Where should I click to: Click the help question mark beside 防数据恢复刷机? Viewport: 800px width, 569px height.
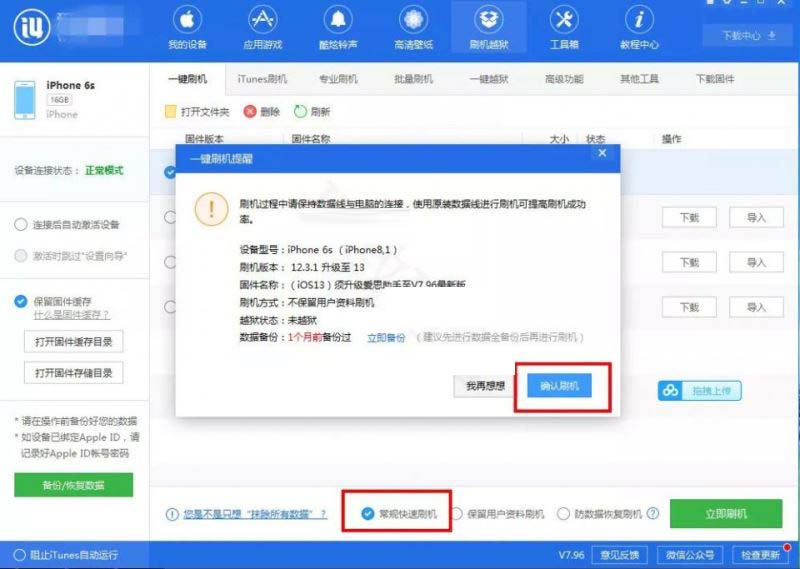tap(653, 513)
